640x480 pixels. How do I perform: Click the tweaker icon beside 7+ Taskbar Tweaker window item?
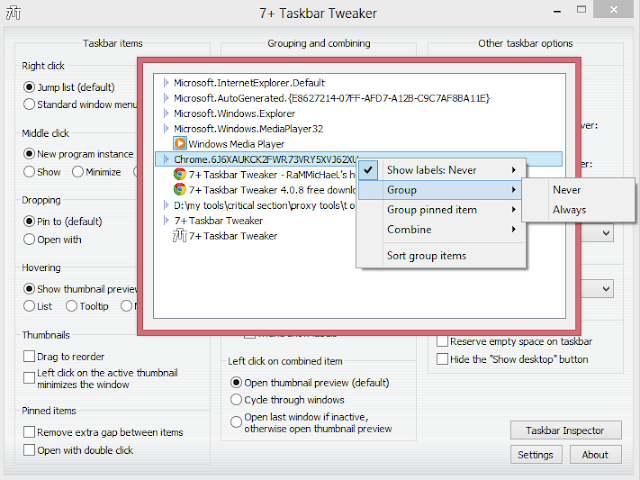180,236
